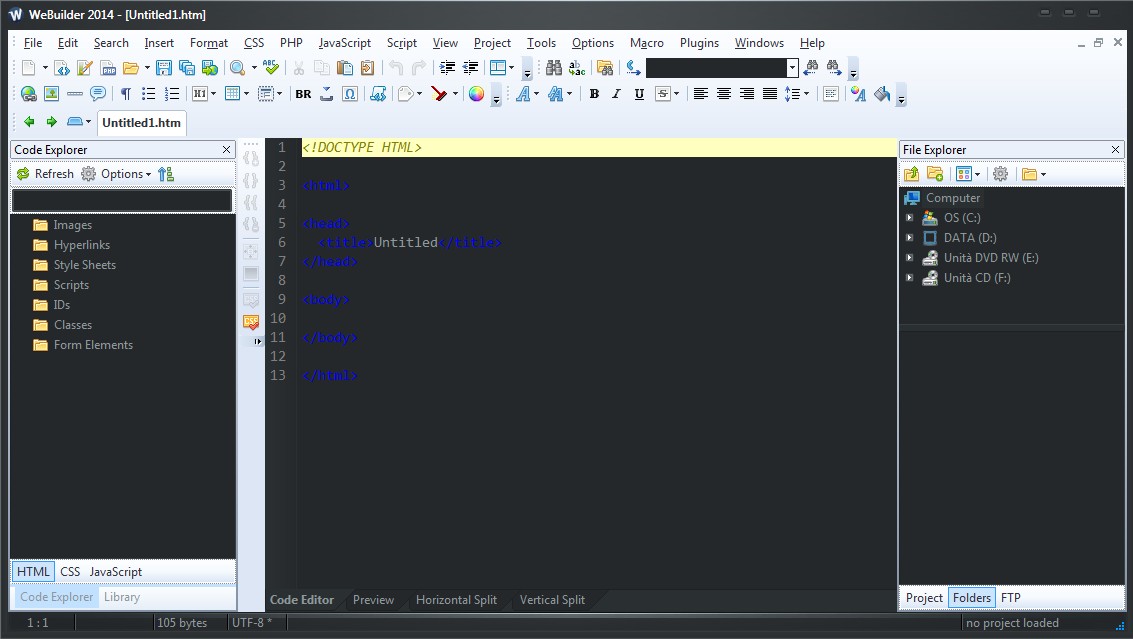The image size is (1133, 639).
Task: Center align the text
Action: pos(723,94)
